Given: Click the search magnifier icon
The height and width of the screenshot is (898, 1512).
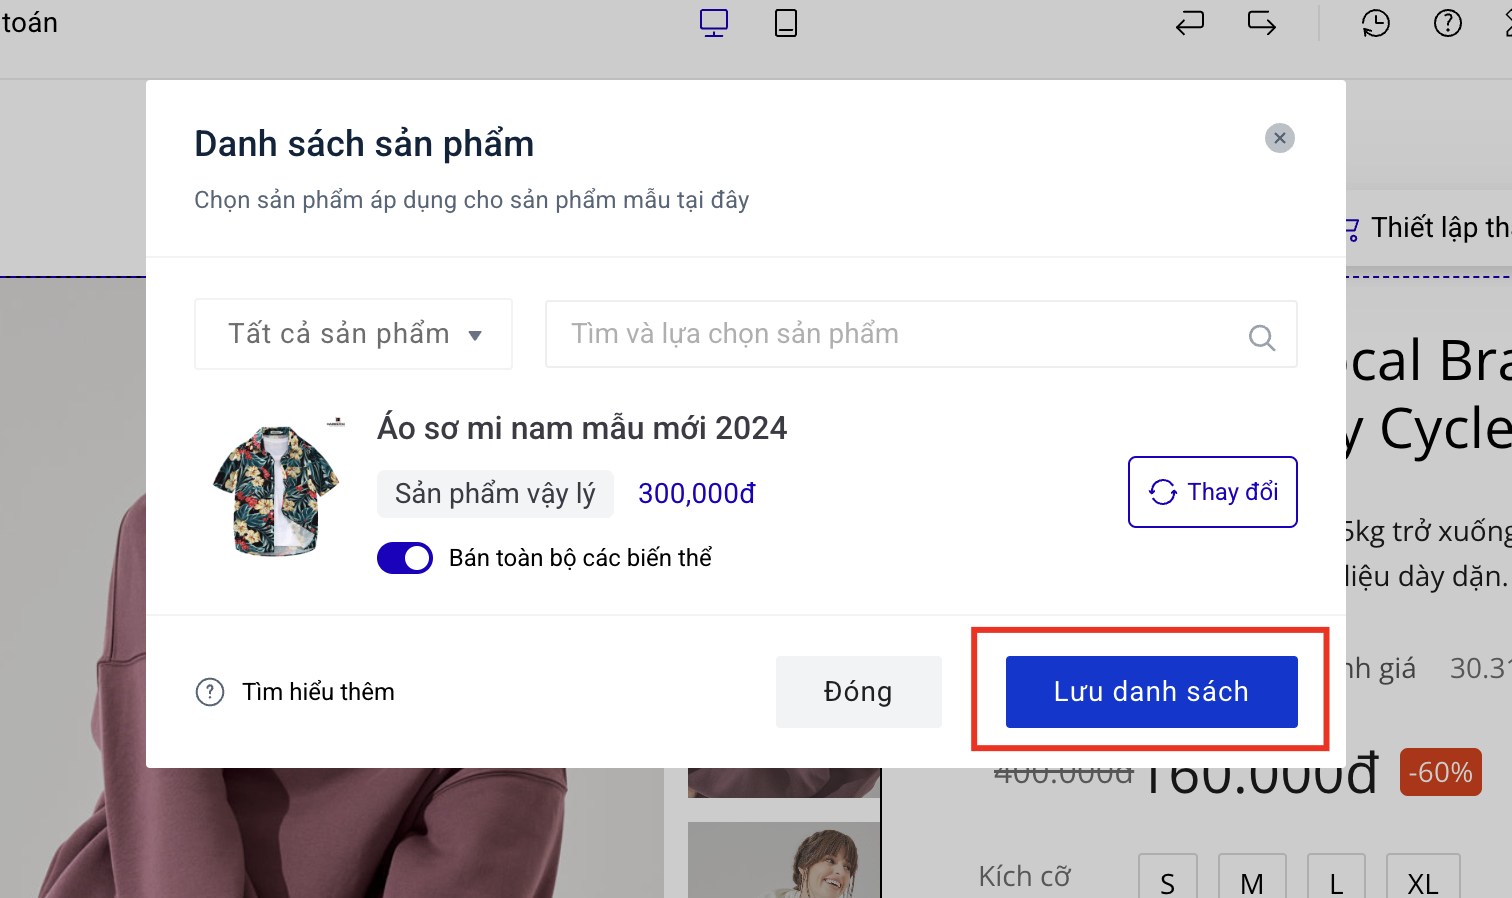Looking at the screenshot, I should point(1262,337).
